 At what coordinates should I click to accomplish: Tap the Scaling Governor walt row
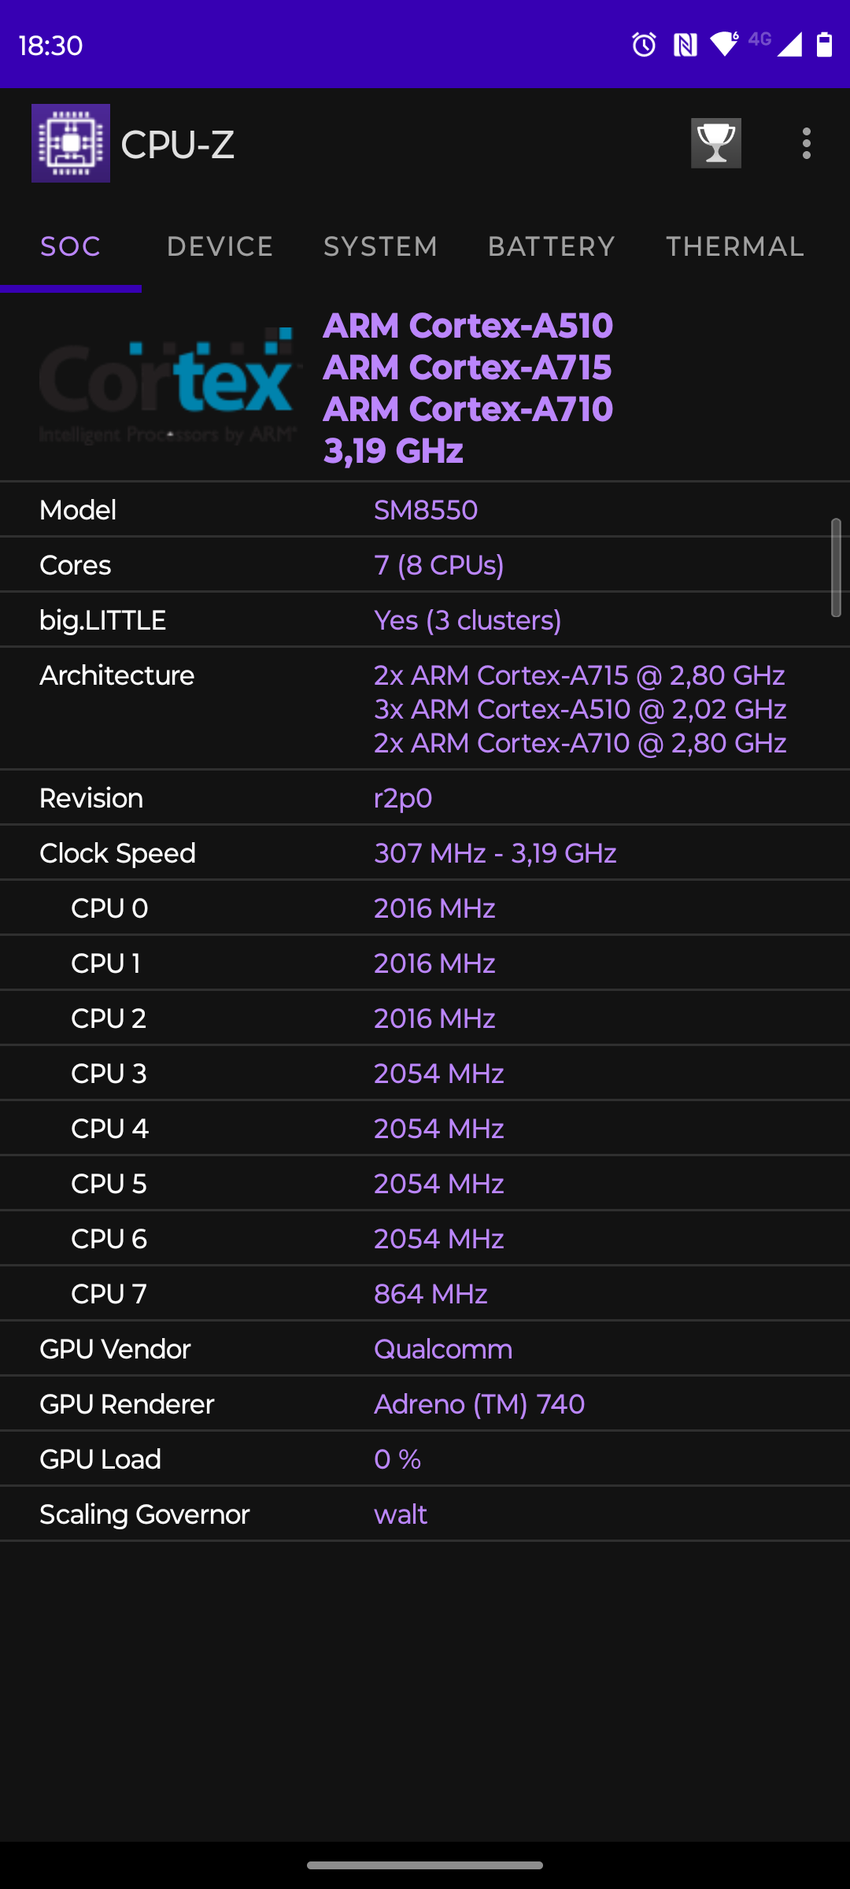(x=425, y=1514)
